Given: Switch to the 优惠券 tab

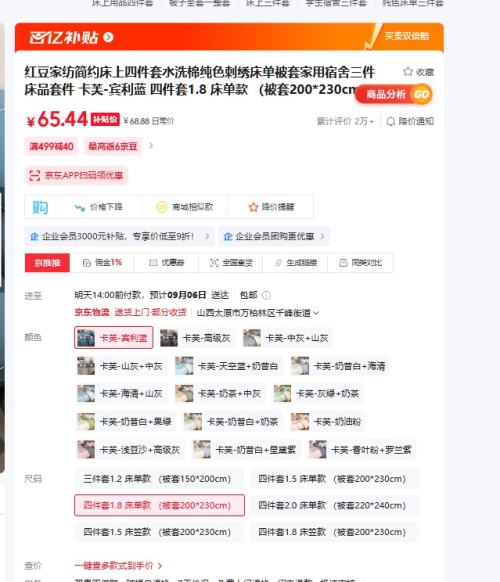Looking at the screenshot, I should [x=166, y=263].
